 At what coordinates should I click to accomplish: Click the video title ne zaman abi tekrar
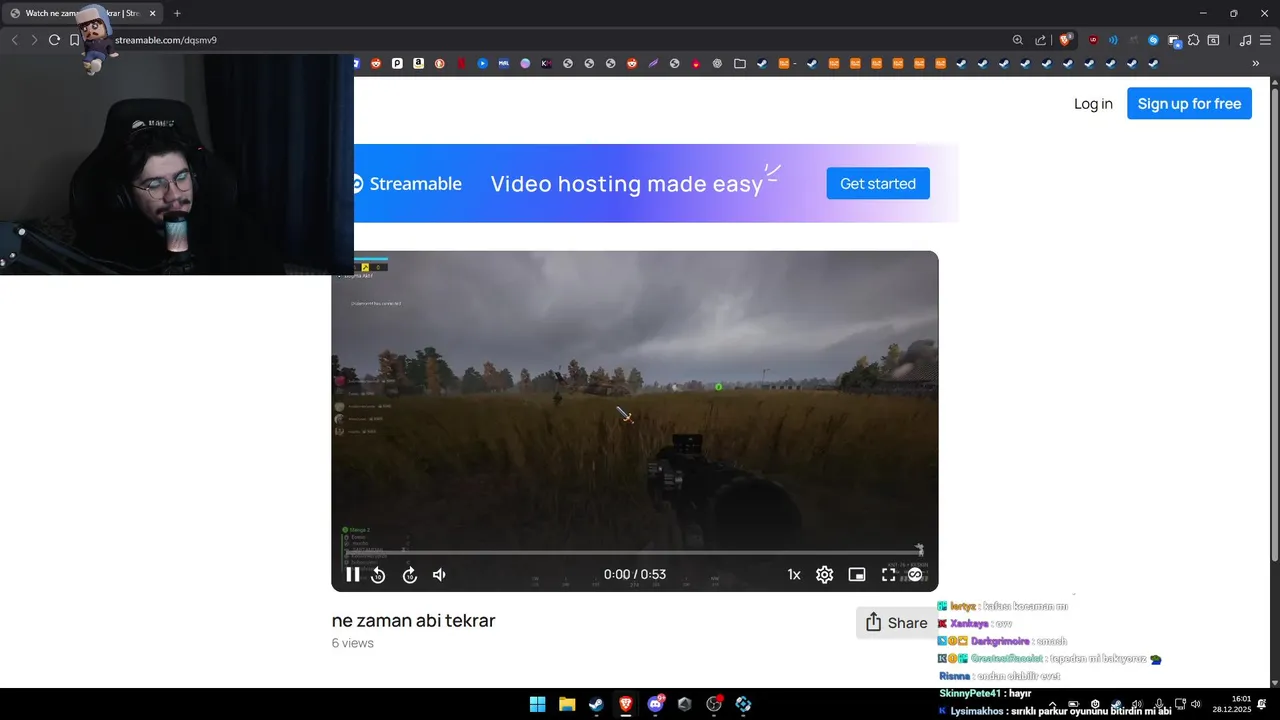coord(413,621)
